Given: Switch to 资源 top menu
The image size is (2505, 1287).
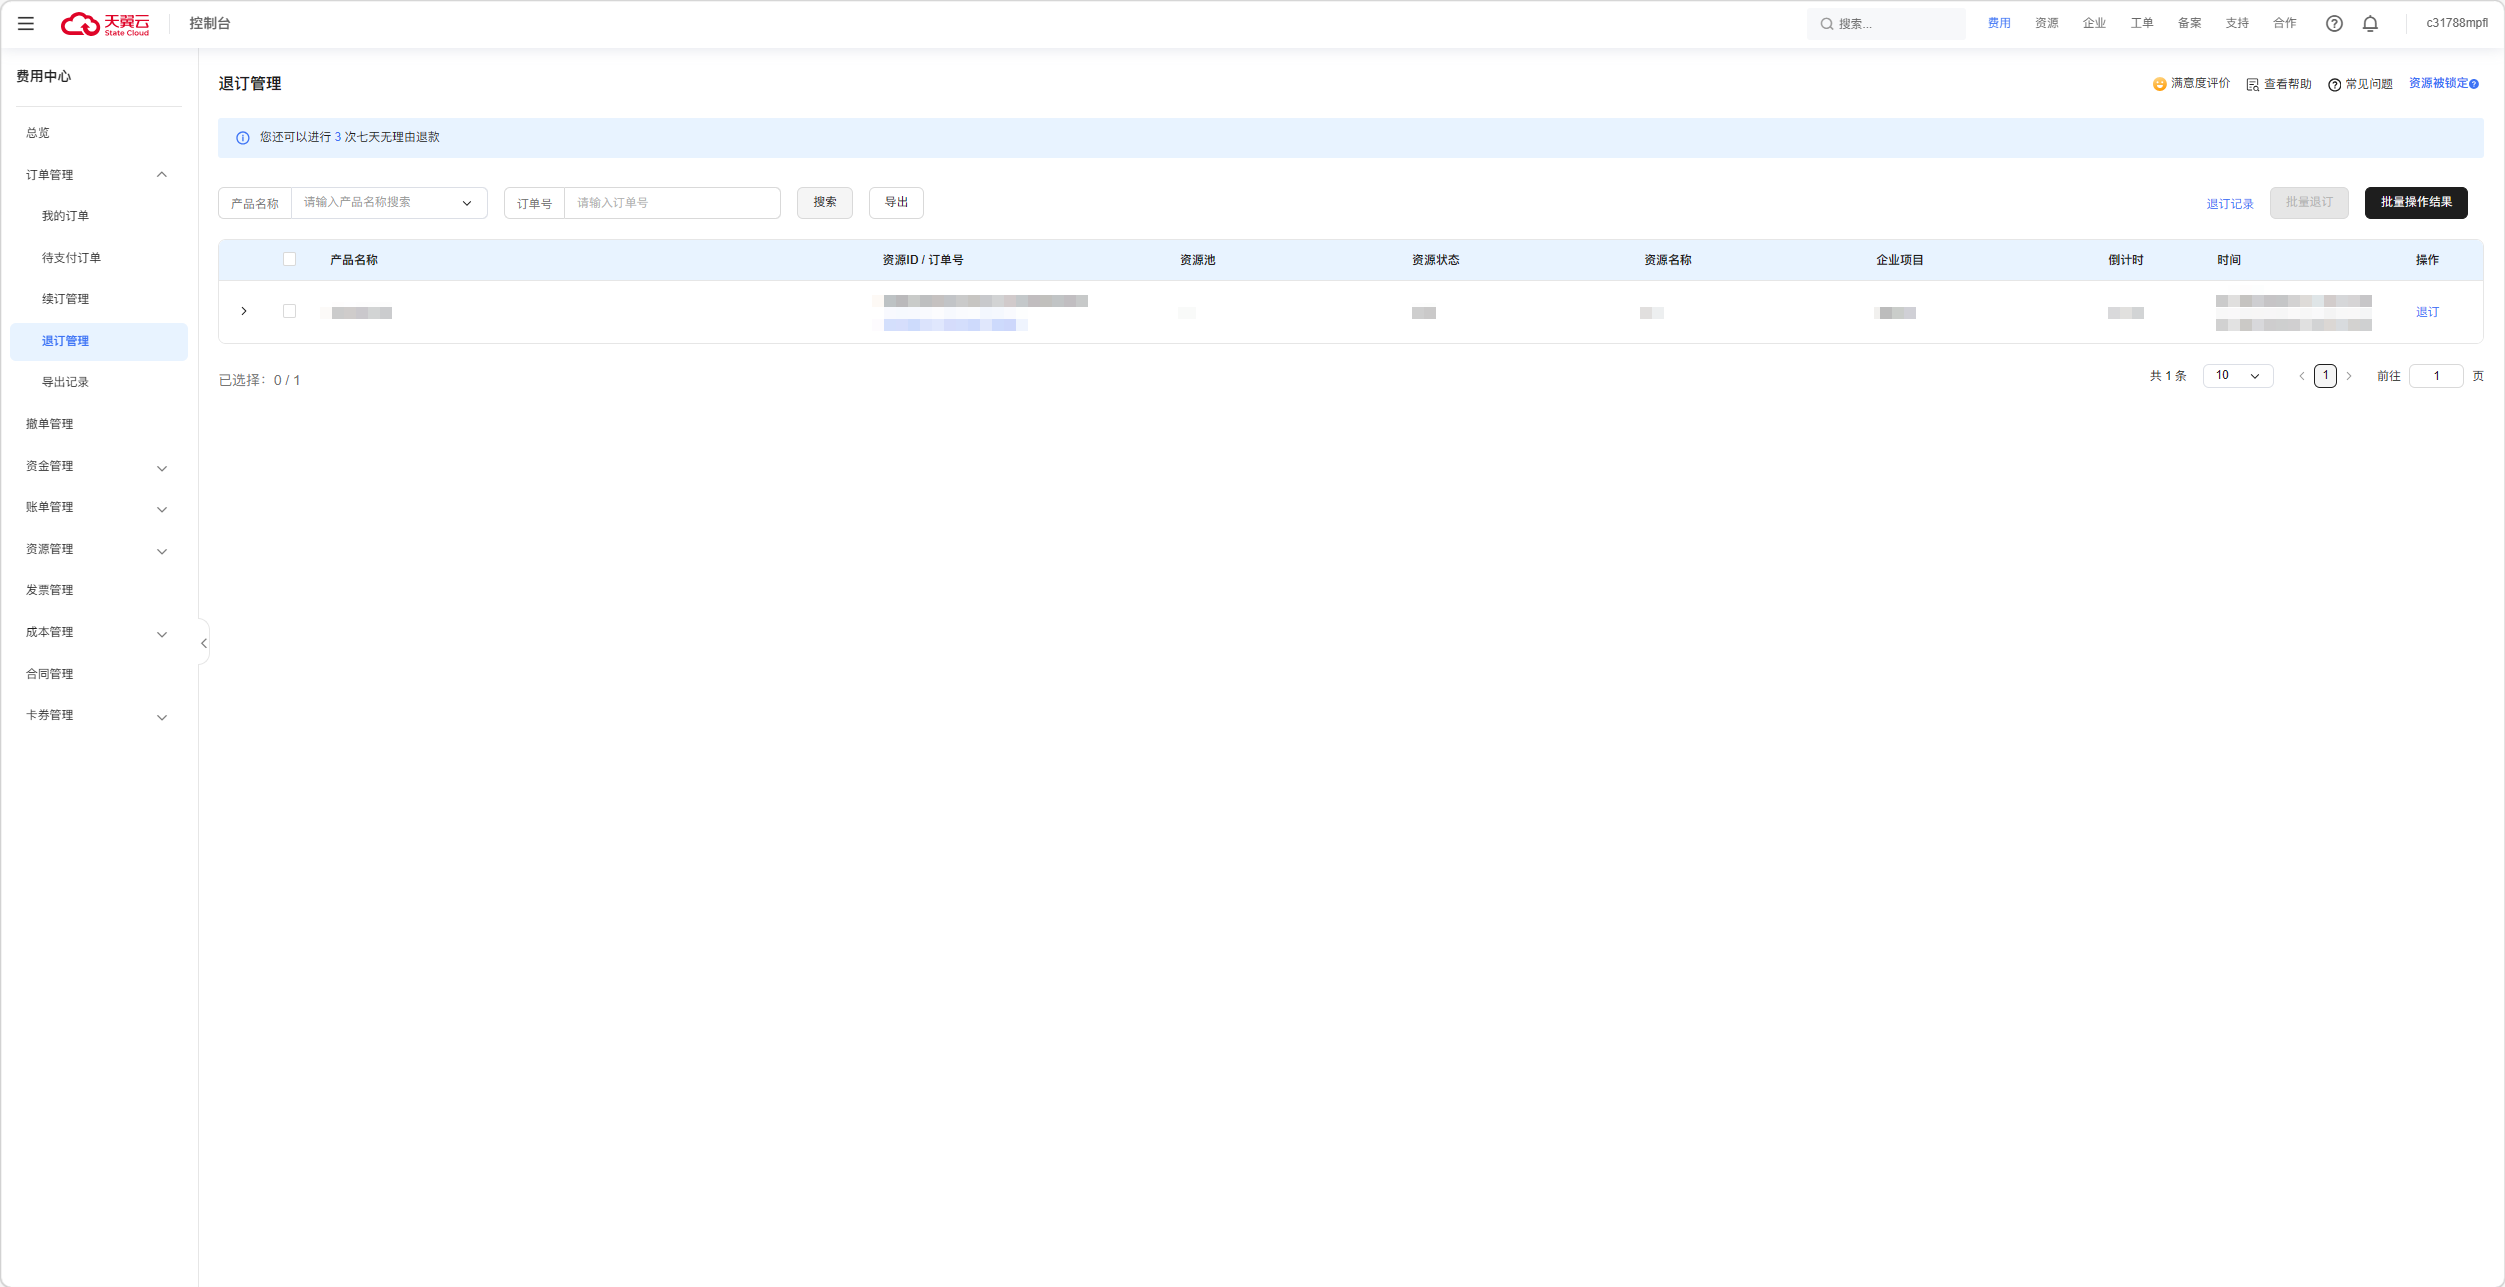Looking at the screenshot, I should 2046,23.
